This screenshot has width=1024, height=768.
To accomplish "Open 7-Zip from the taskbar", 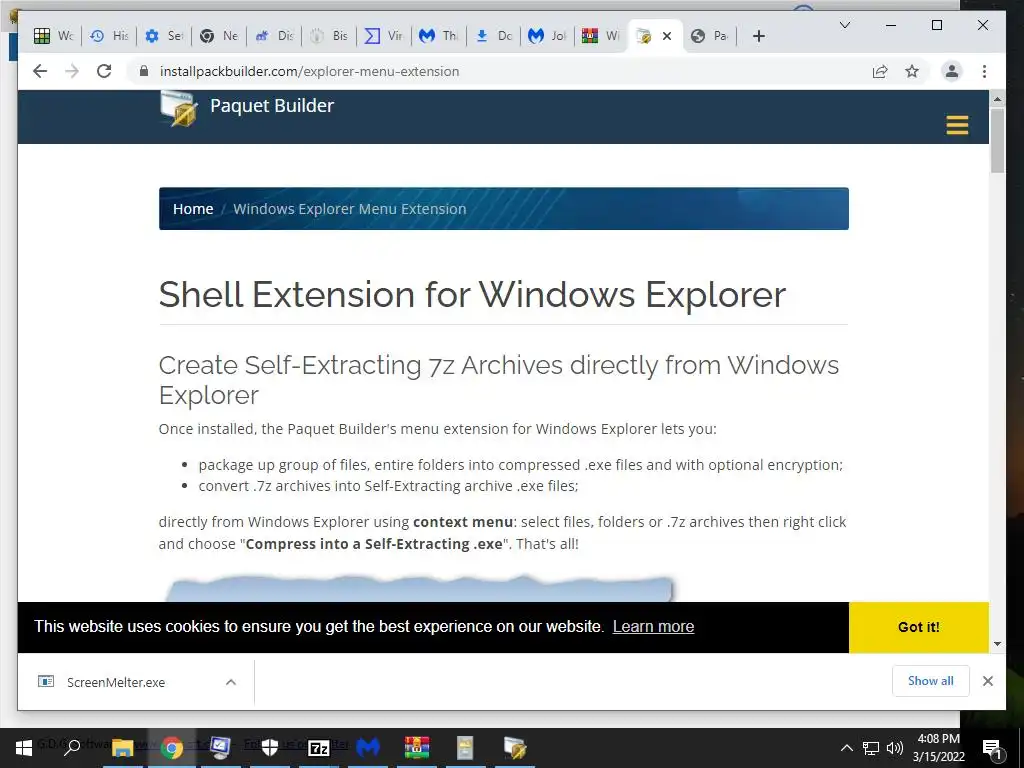I will click(319, 748).
